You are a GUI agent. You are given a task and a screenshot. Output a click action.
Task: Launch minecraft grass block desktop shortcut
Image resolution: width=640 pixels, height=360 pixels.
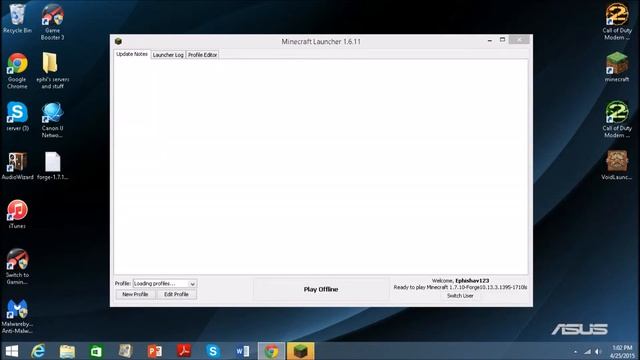click(617, 67)
